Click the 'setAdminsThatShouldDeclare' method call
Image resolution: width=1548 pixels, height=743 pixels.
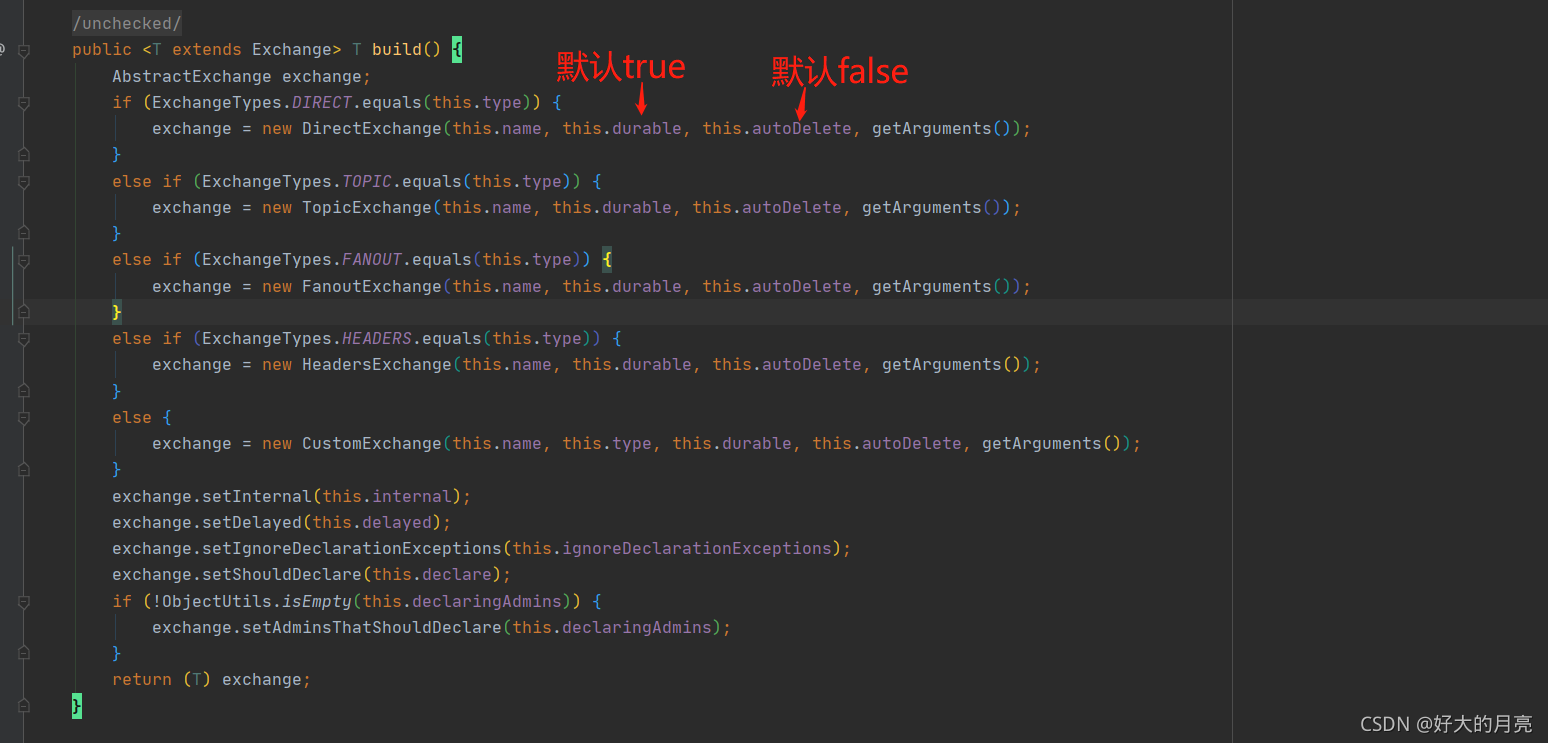372,627
